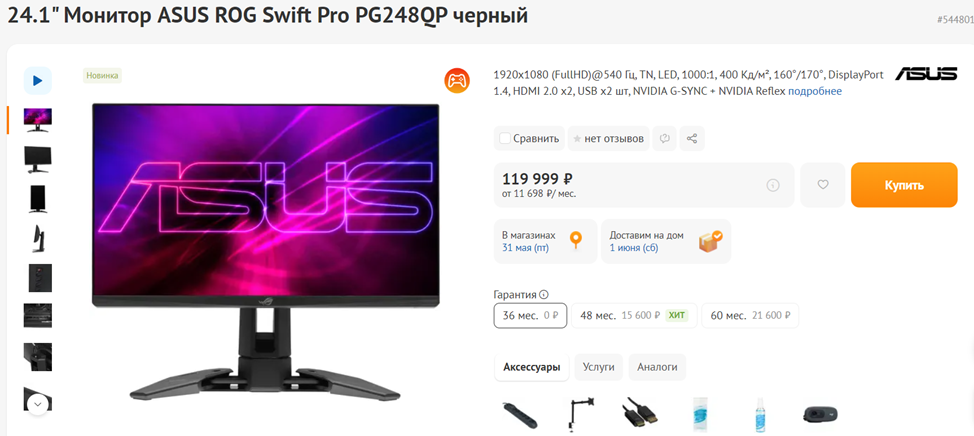Open the нет отзывов reviews button
Image resolution: width=974 pixels, height=436 pixels.
[x=608, y=139]
